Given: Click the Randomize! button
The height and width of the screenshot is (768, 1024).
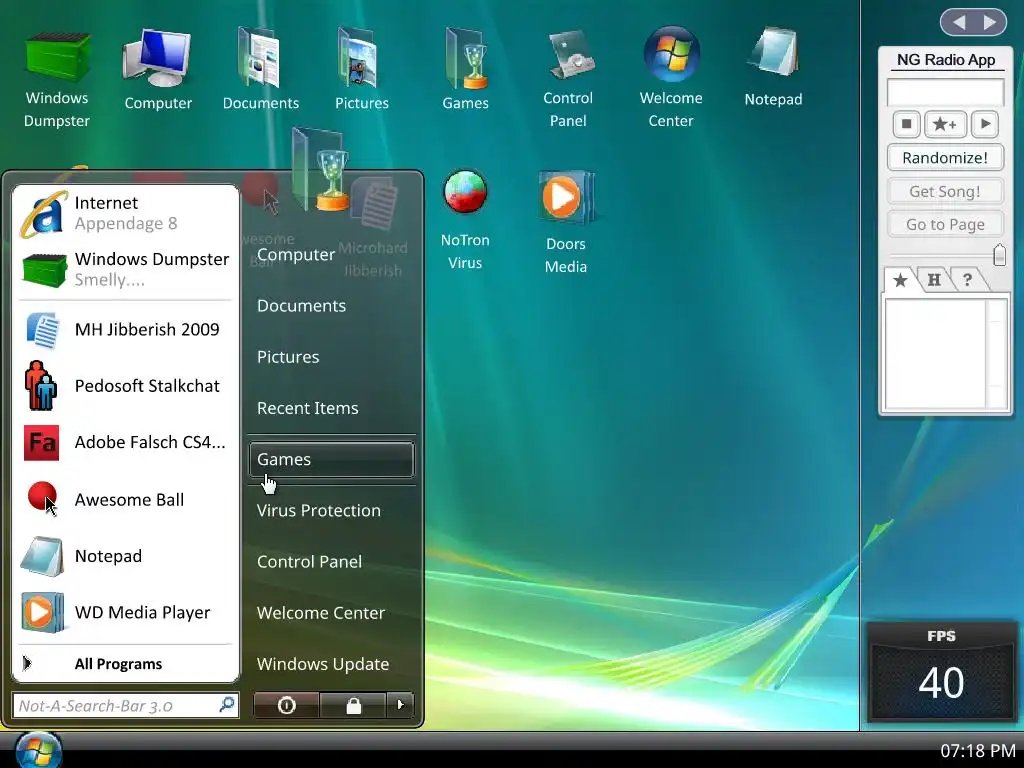Looking at the screenshot, I should tap(945, 157).
